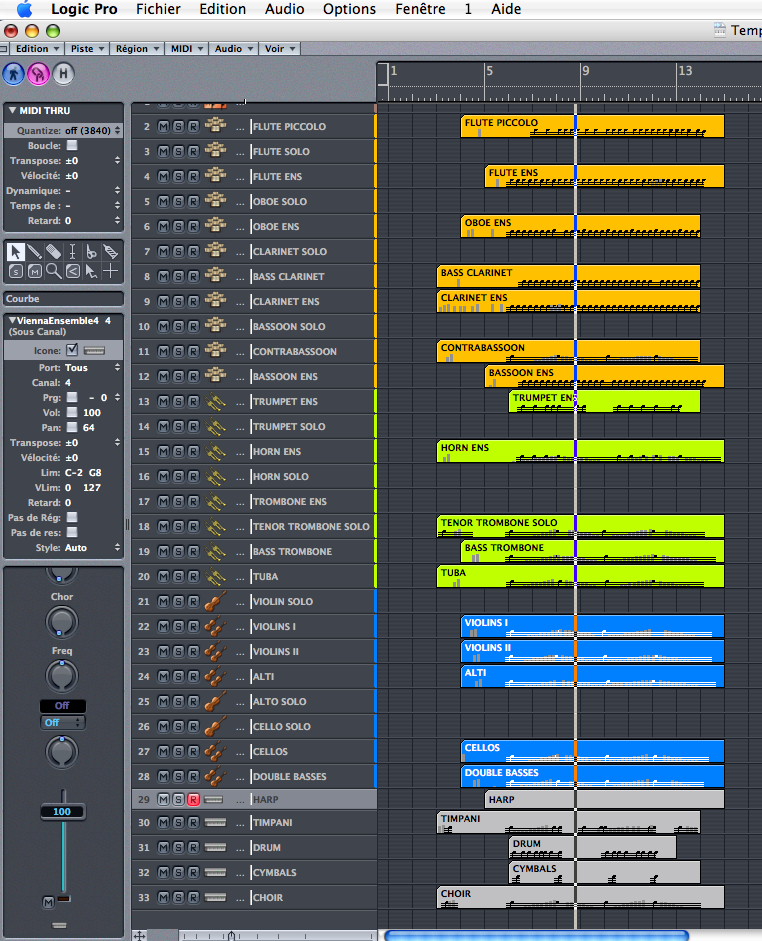Open the Port Tous popup
Image resolution: width=762 pixels, height=941 pixels.
(93, 367)
